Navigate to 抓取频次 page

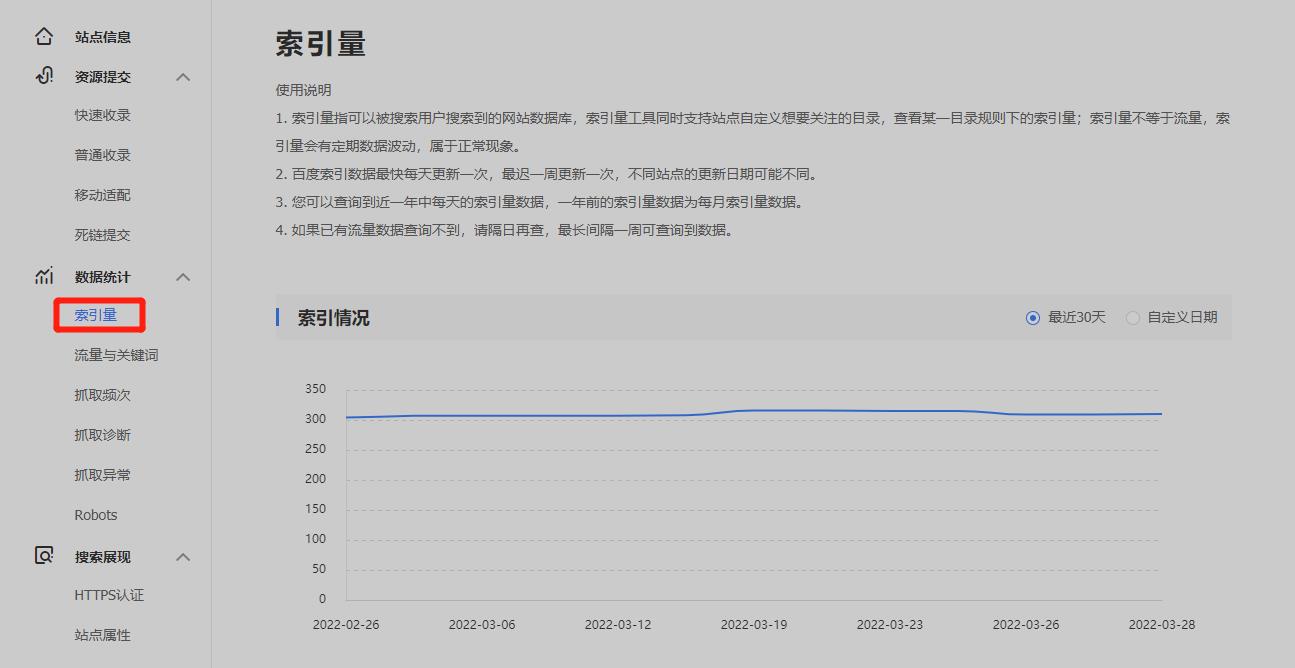102,395
